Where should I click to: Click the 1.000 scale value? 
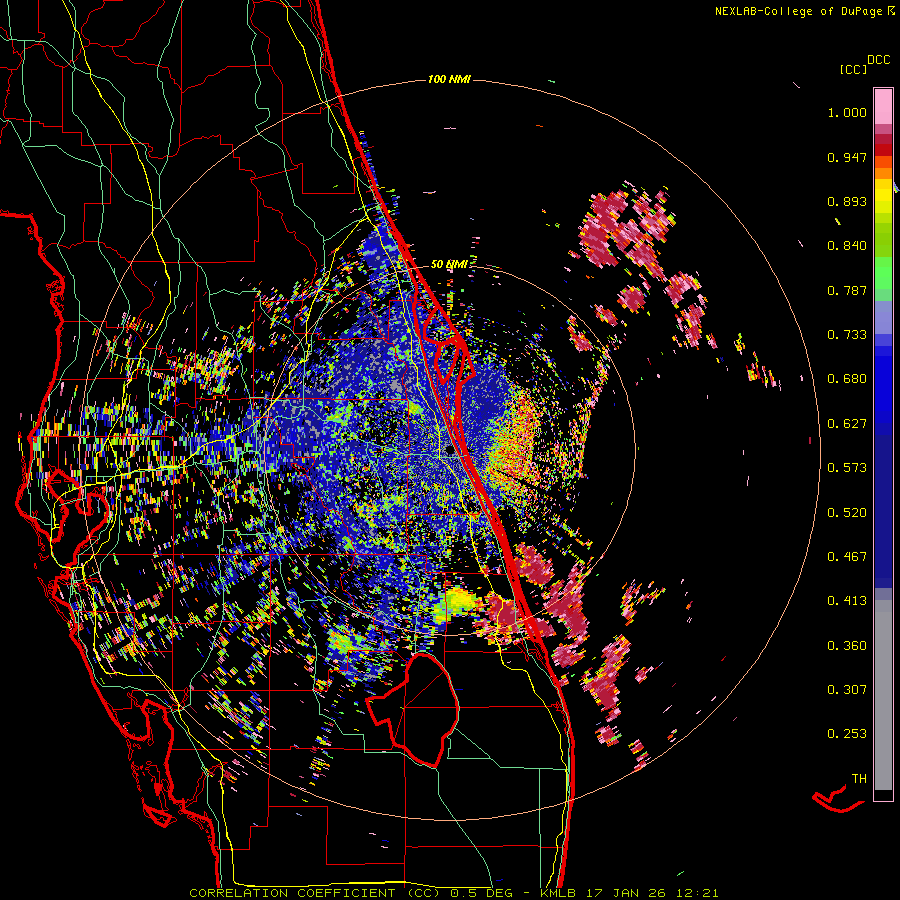[847, 112]
